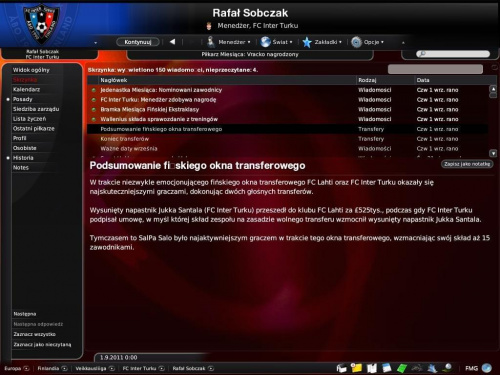Open the yellow notes icon in bottom bar
This screenshot has width=500, height=375.
[x=356, y=368]
